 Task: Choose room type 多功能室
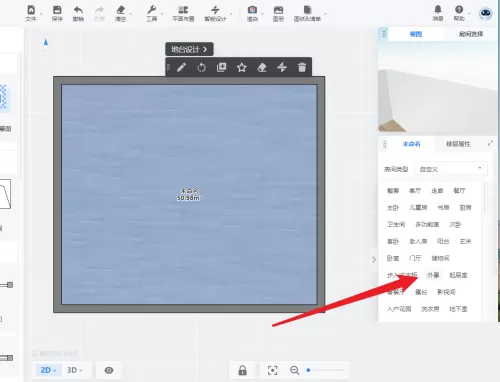[x=427, y=224]
